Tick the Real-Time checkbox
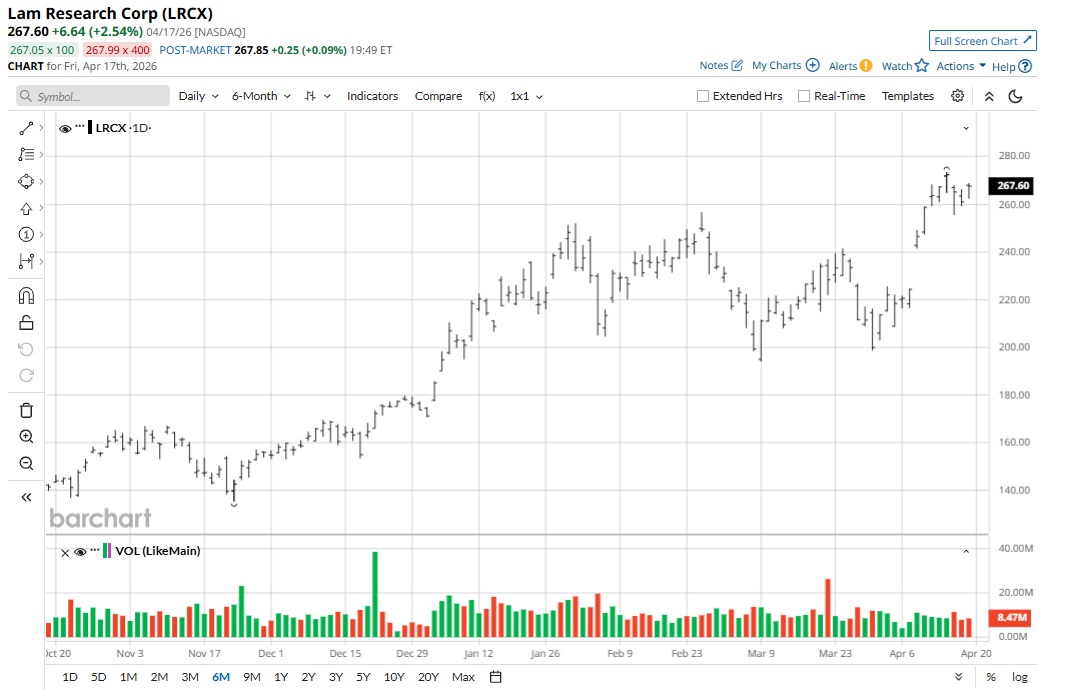The image size is (1066, 698). coord(804,96)
